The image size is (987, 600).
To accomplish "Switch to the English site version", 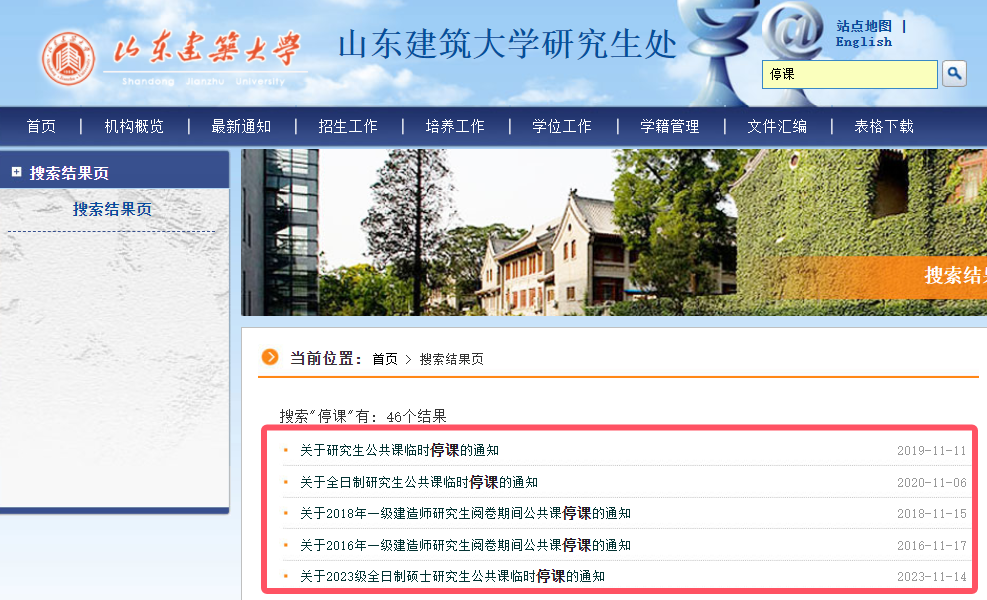I will (862, 42).
